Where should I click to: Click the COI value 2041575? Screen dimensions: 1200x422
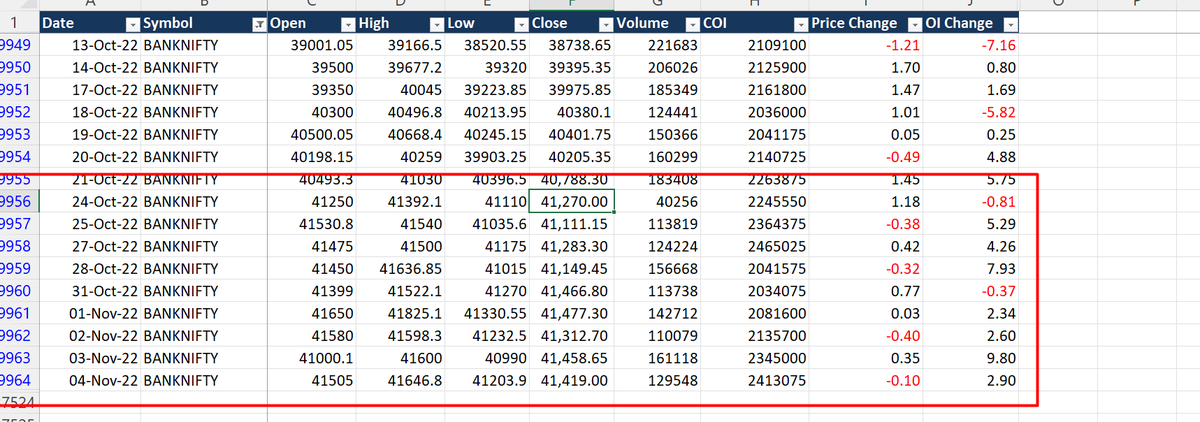point(777,269)
